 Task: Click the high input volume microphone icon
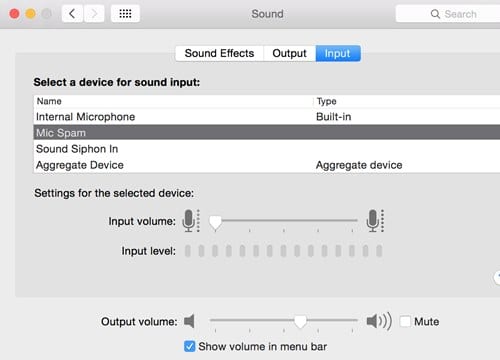coord(375,221)
